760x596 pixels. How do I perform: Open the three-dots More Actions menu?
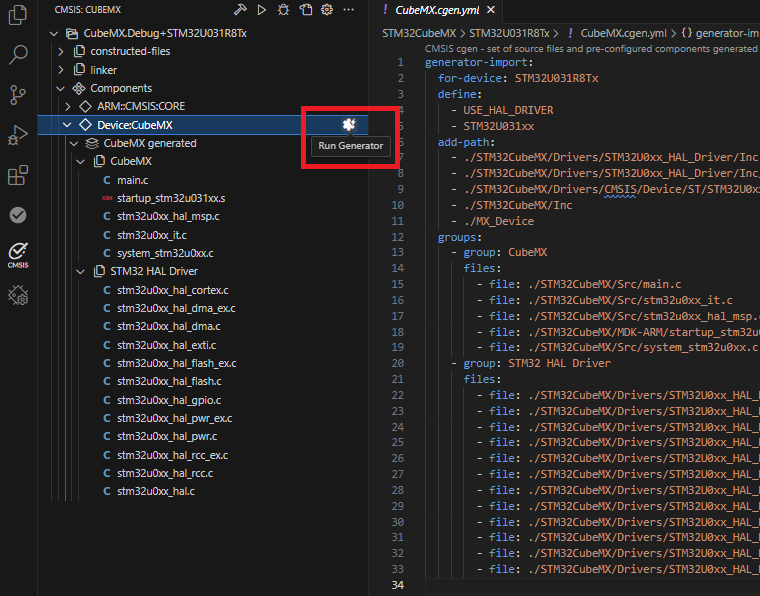(x=348, y=9)
